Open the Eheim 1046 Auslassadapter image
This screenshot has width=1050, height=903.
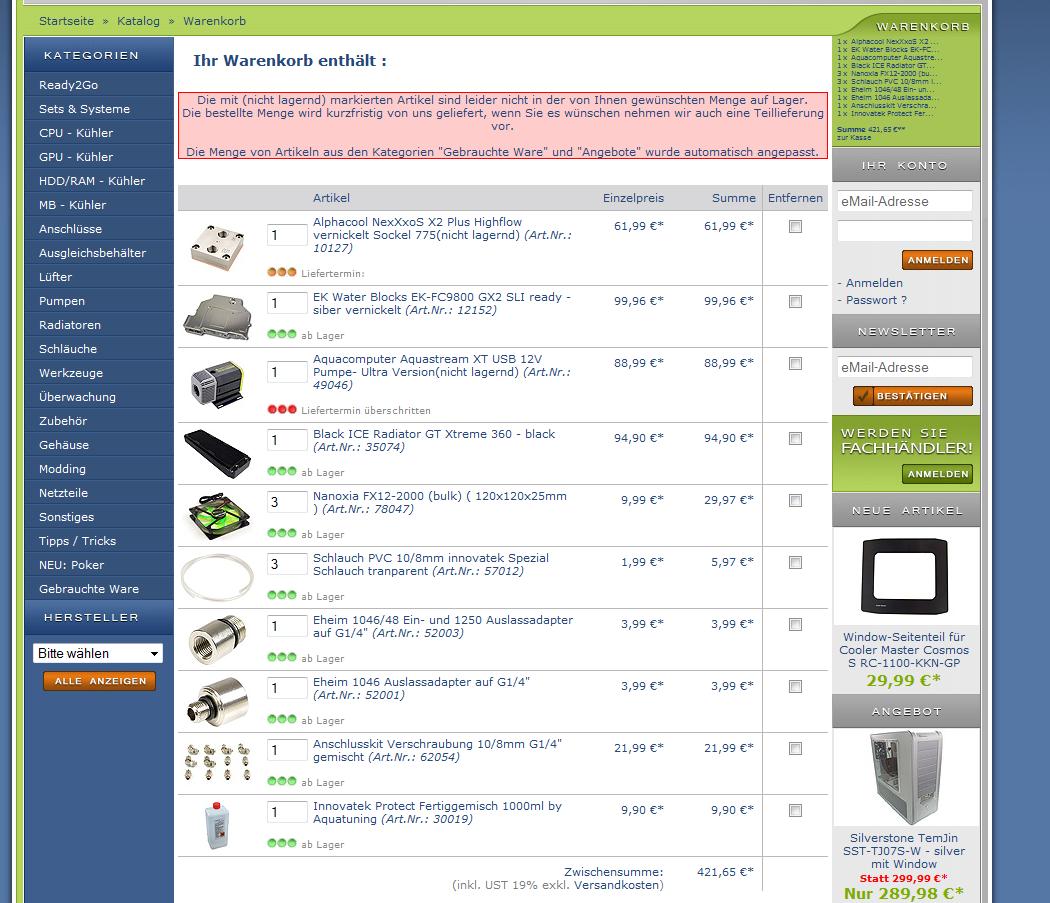[x=218, y=701]
